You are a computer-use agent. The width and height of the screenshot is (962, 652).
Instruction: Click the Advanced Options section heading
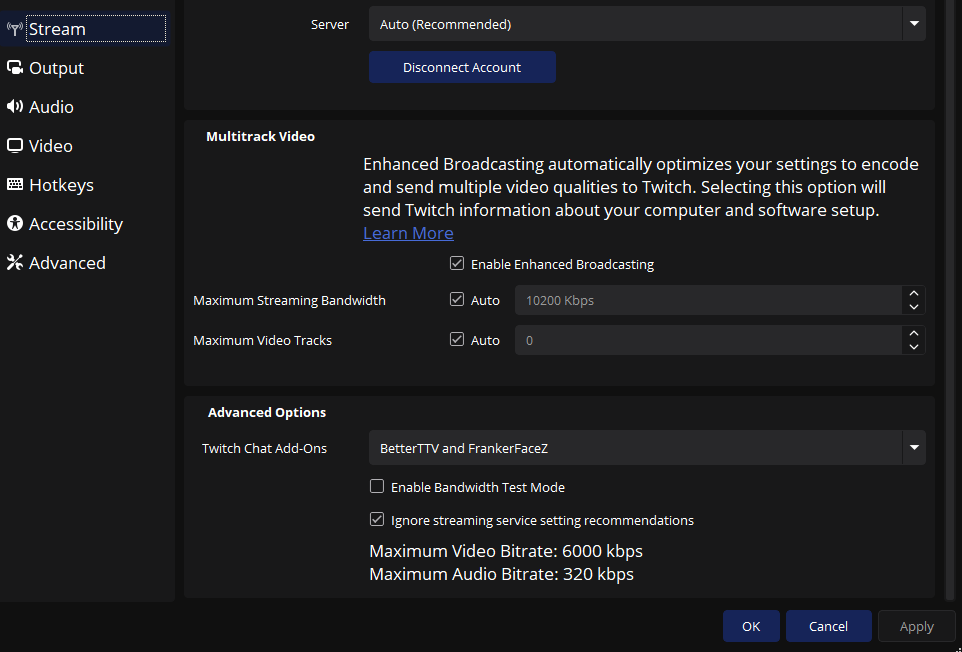pos(267,412)
